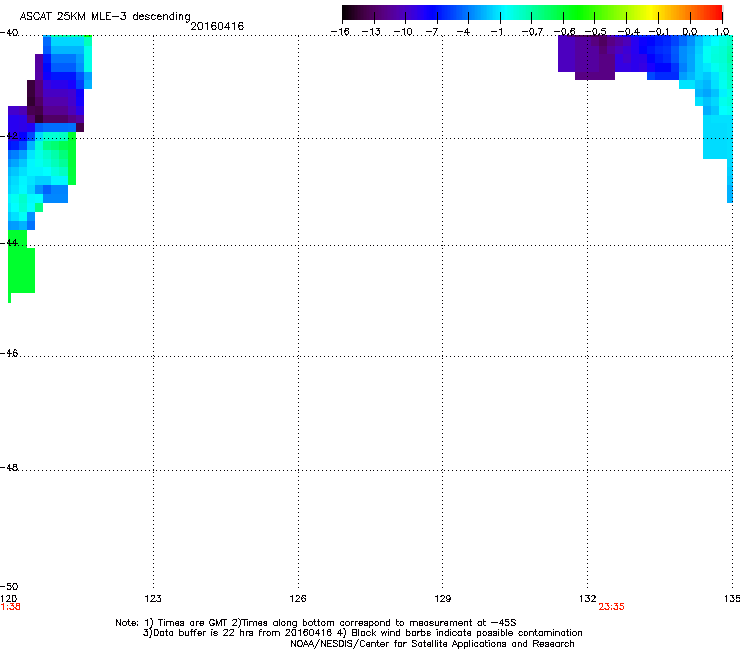This screenshot has height=650, width=740.
Task: Click the -0.4 color scale label
Action: (x=629, y=32)
